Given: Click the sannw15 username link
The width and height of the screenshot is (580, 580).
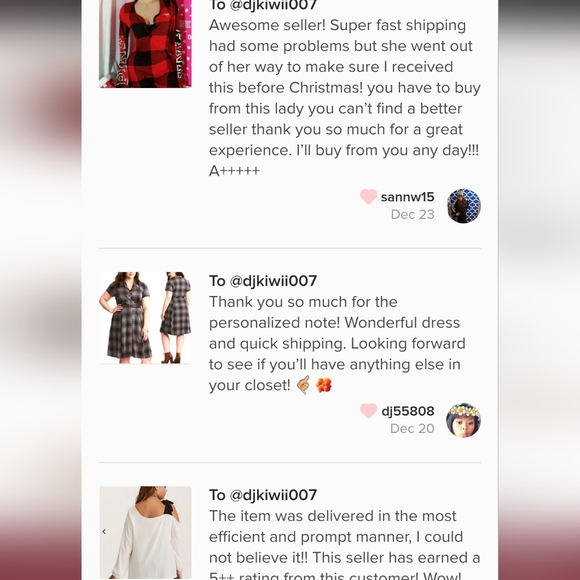Looking at the screenshot, I should click(407, 197).
